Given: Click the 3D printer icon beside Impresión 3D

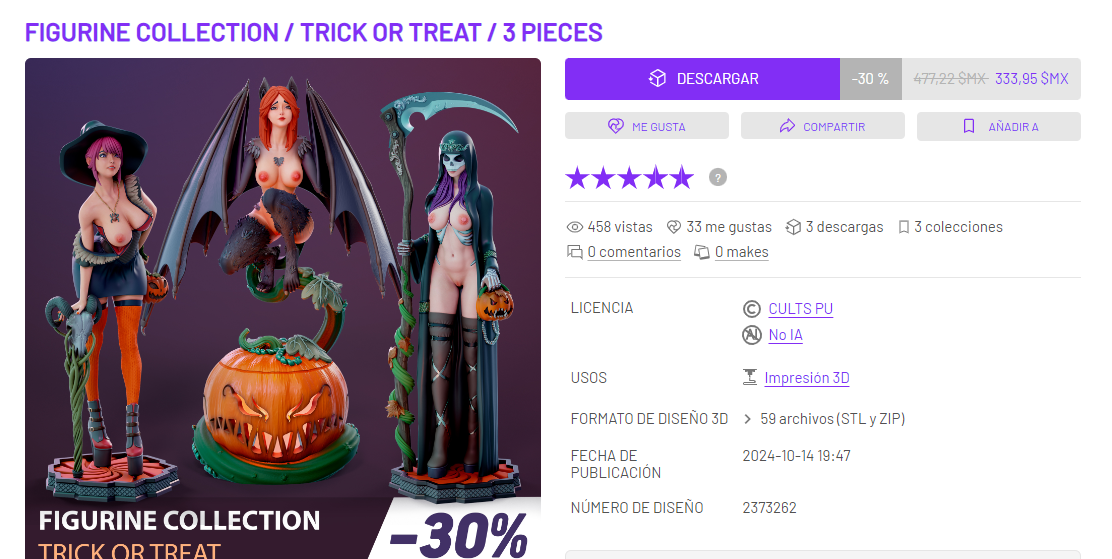Looking at the screenshot, I should pos(750,377).
